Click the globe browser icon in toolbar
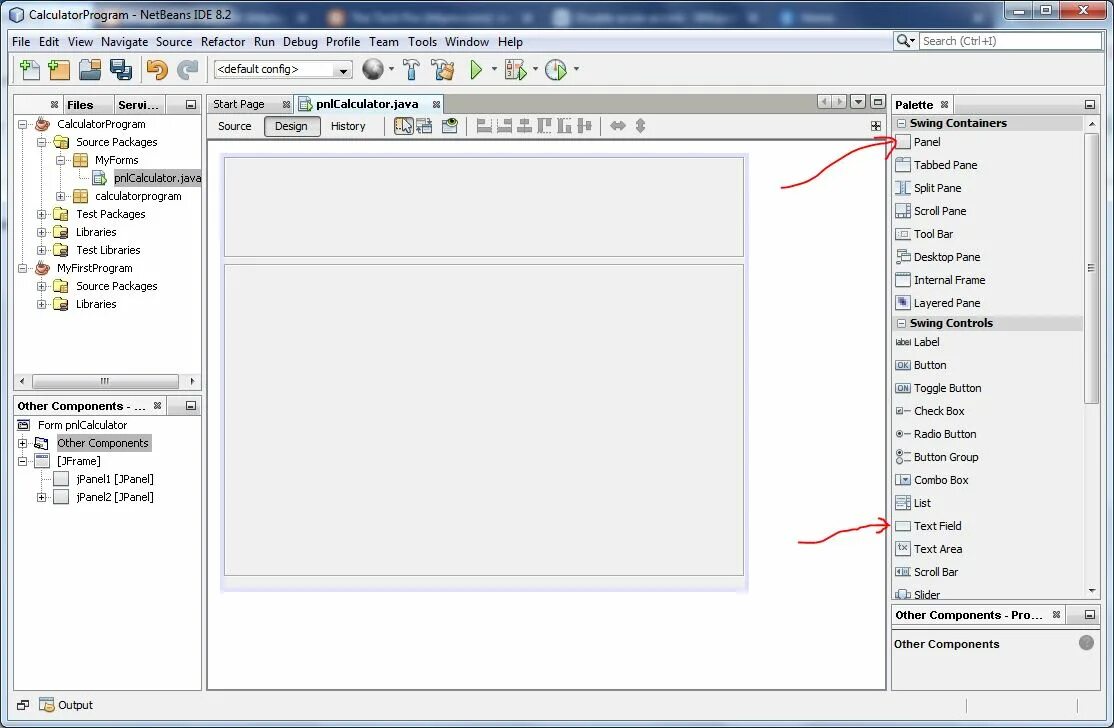 [x=372, y=69]
